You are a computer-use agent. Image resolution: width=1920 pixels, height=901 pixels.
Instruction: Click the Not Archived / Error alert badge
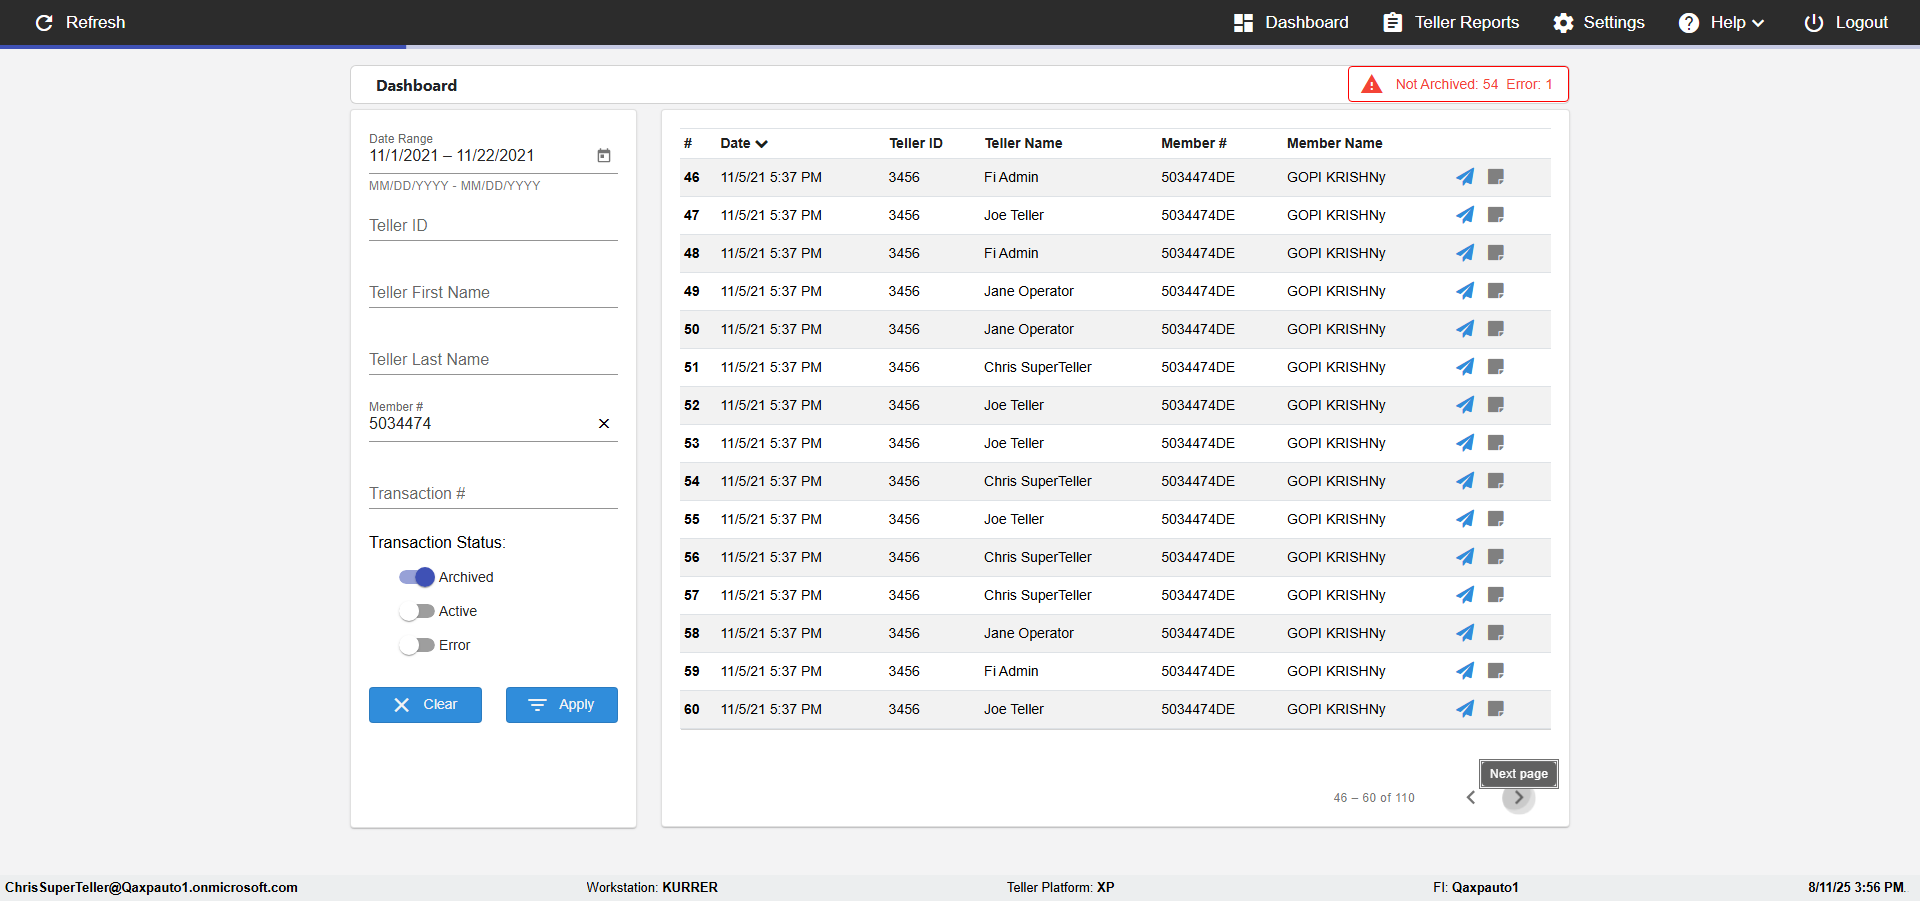pyautogui.click(x=1458, y=84)
